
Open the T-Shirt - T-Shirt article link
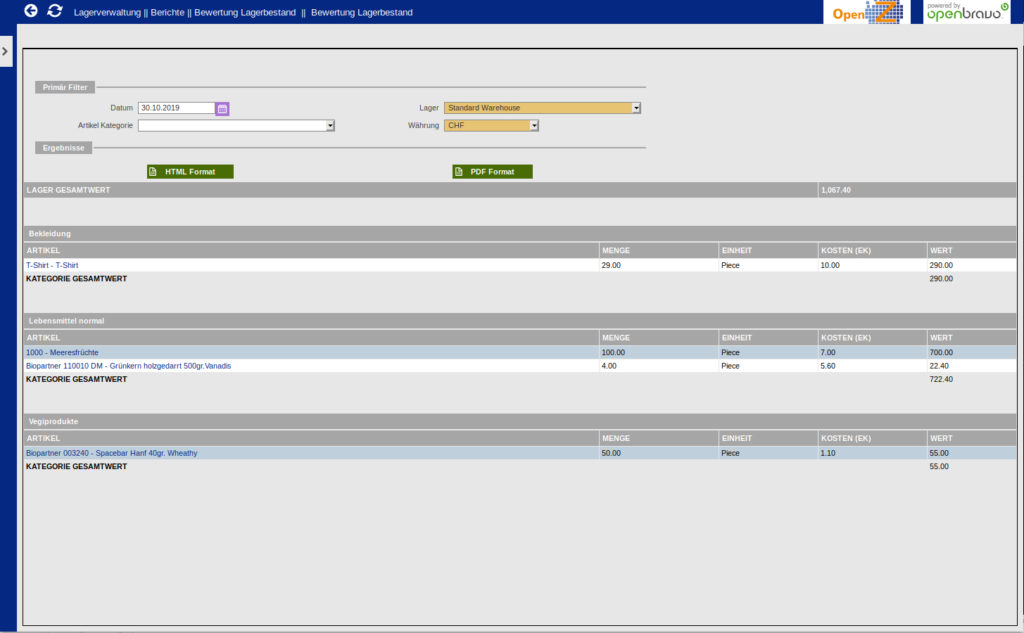(x=52, y=265)
